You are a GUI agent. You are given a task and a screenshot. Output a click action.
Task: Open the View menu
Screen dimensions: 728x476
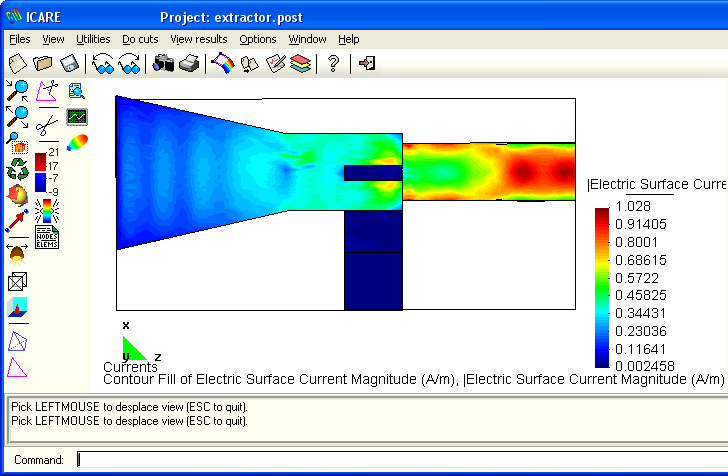pos(53,39)
